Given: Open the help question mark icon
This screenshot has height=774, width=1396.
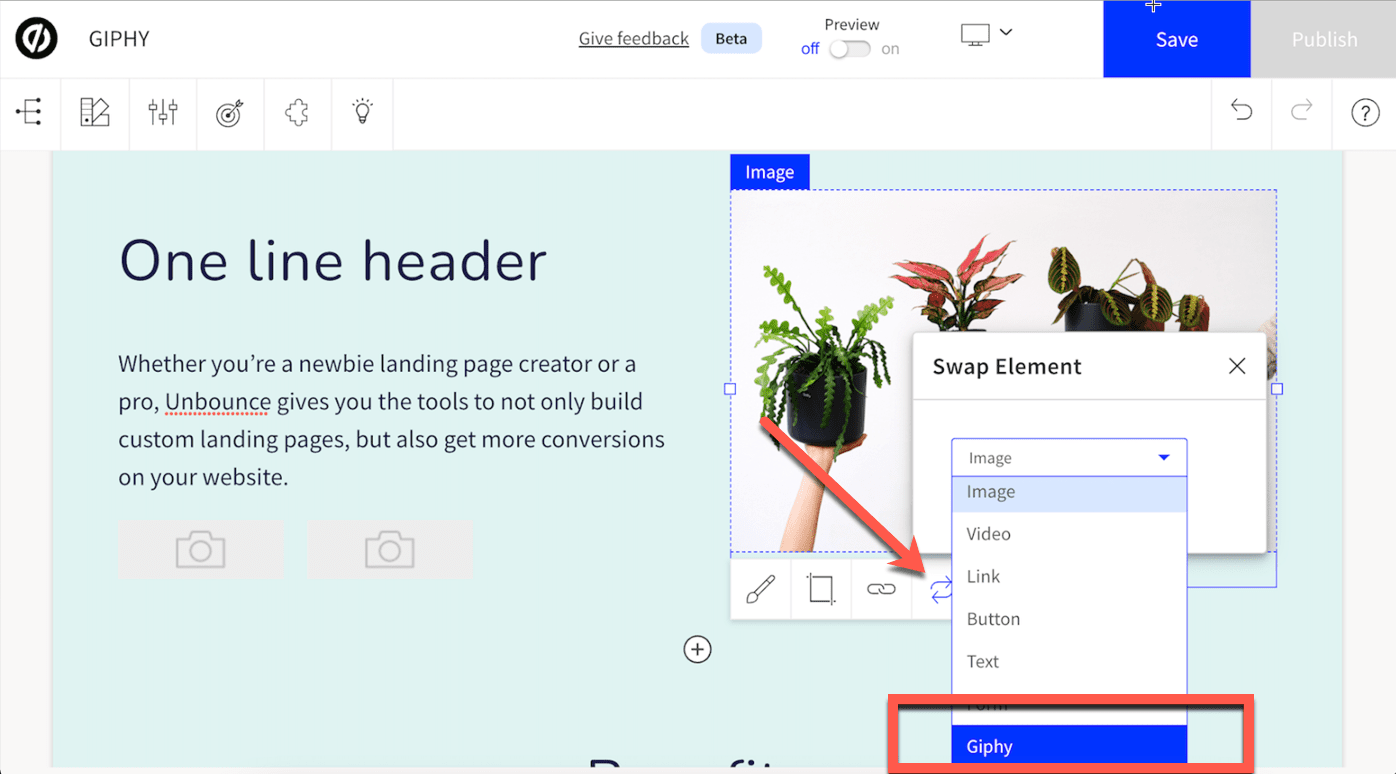Looking at the screenshot, I should click(x=1365, y=113).
